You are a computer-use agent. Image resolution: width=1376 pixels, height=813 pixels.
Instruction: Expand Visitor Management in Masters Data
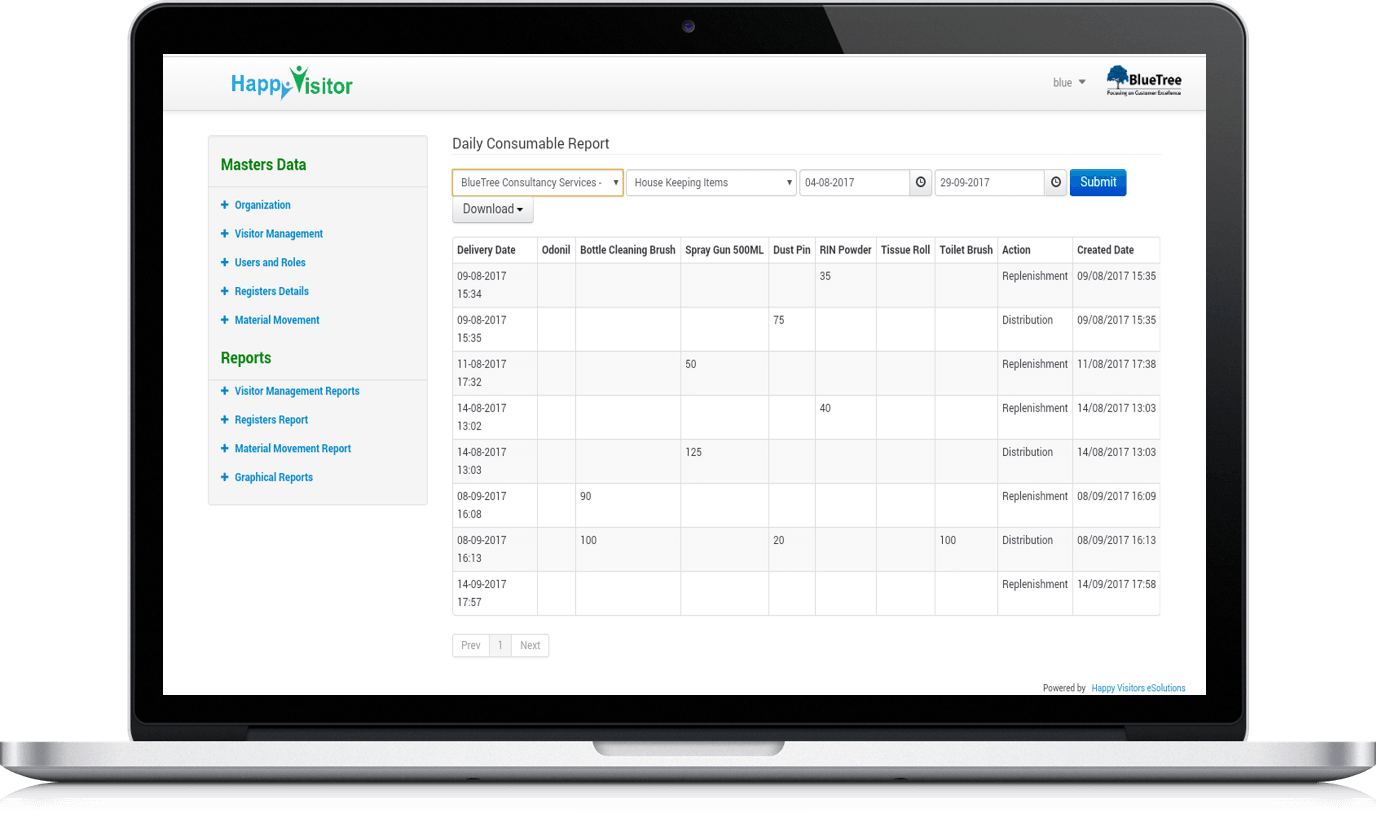[x=279, y=234]
